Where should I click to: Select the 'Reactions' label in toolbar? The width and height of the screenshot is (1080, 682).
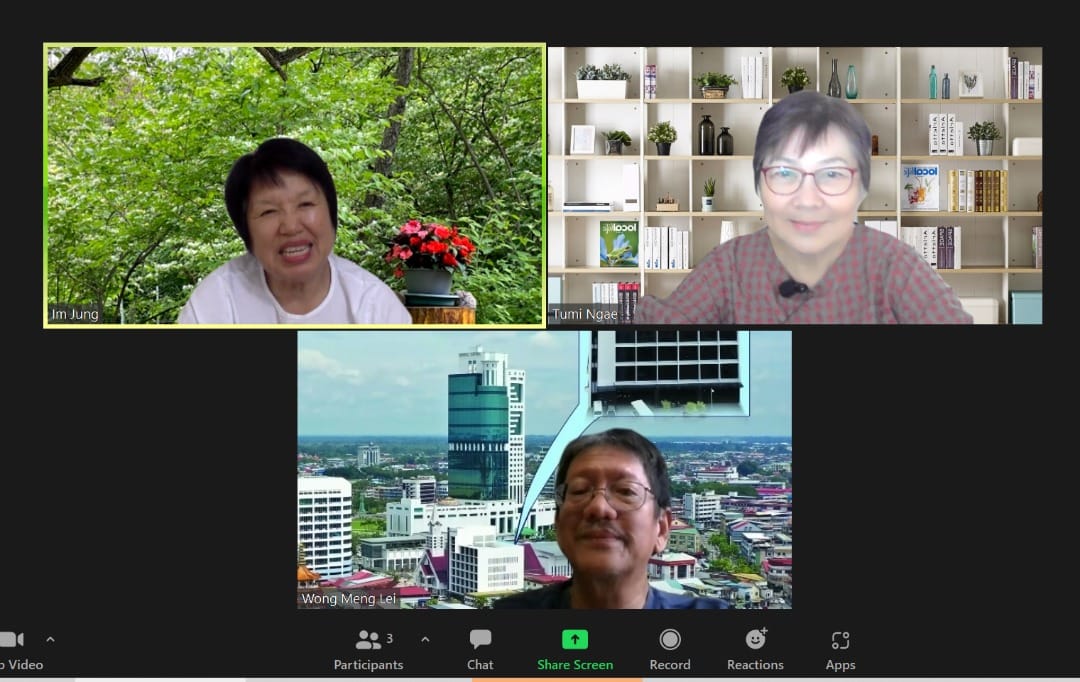755,665
